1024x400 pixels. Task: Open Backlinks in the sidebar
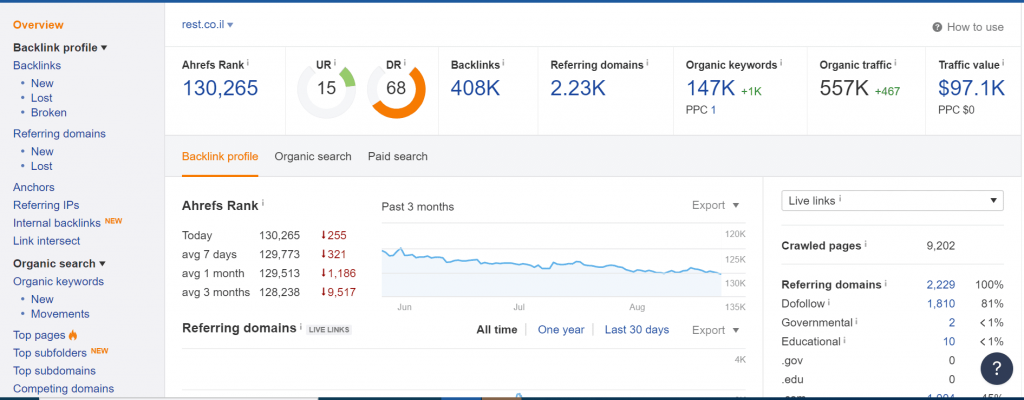pos(37,65)
